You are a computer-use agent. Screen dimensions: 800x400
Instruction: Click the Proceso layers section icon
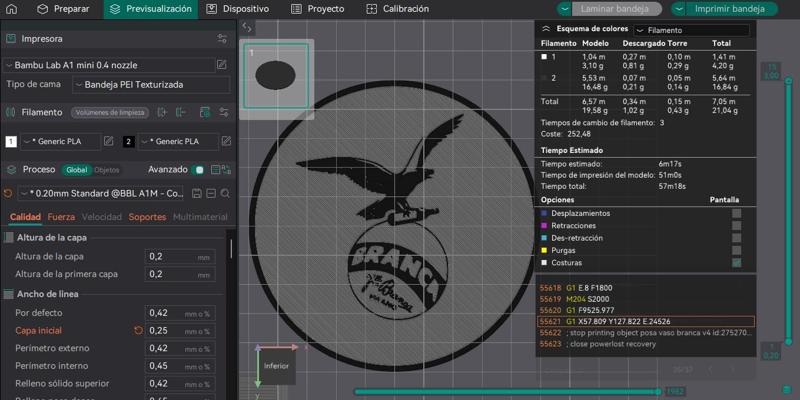11,170
